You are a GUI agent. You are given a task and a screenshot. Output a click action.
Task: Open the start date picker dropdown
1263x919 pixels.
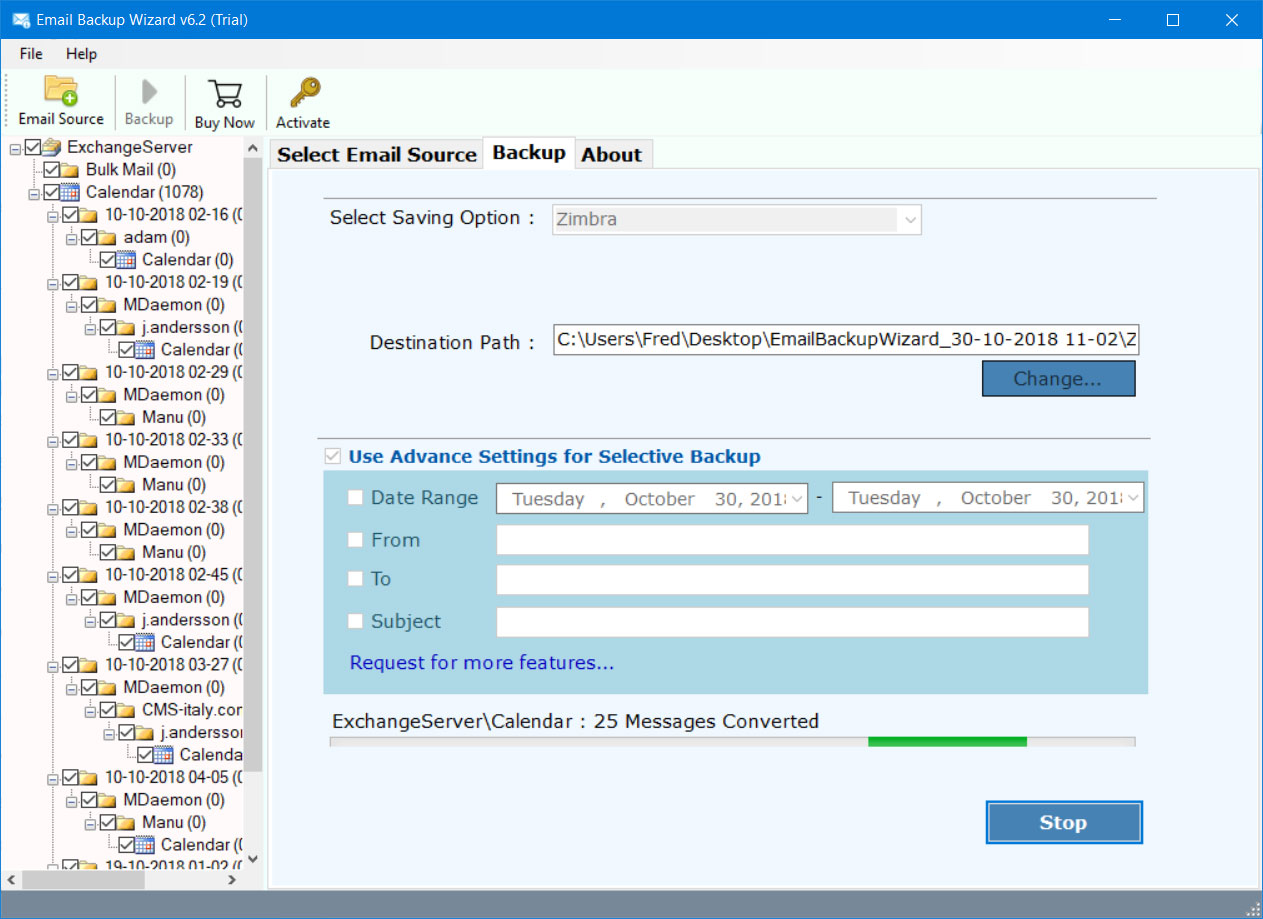(796, 498)
